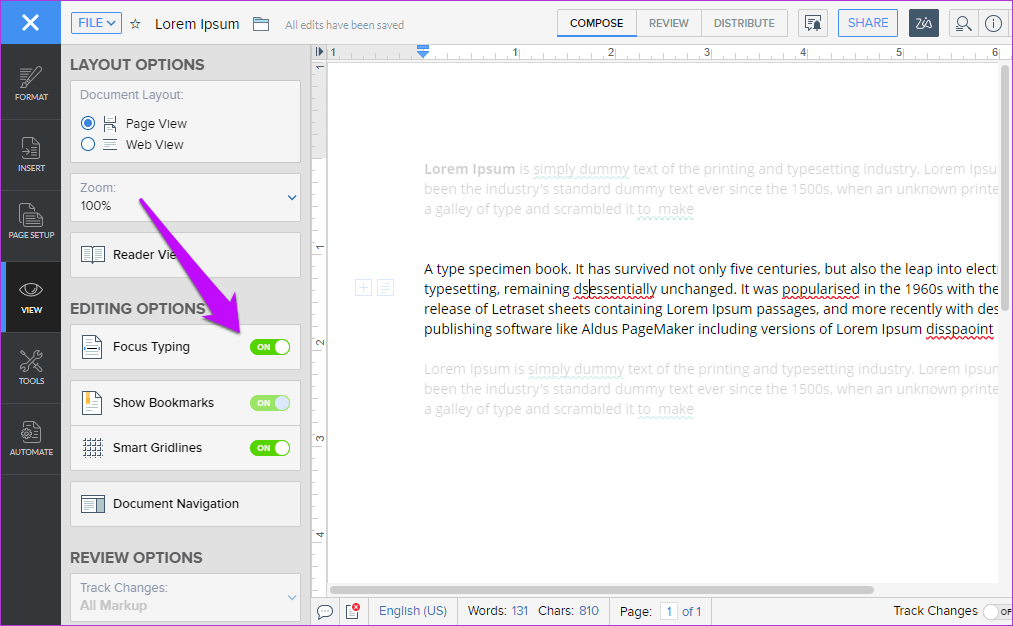
Task: Switch to the COMPOSE tab
Action: [596, 23]
